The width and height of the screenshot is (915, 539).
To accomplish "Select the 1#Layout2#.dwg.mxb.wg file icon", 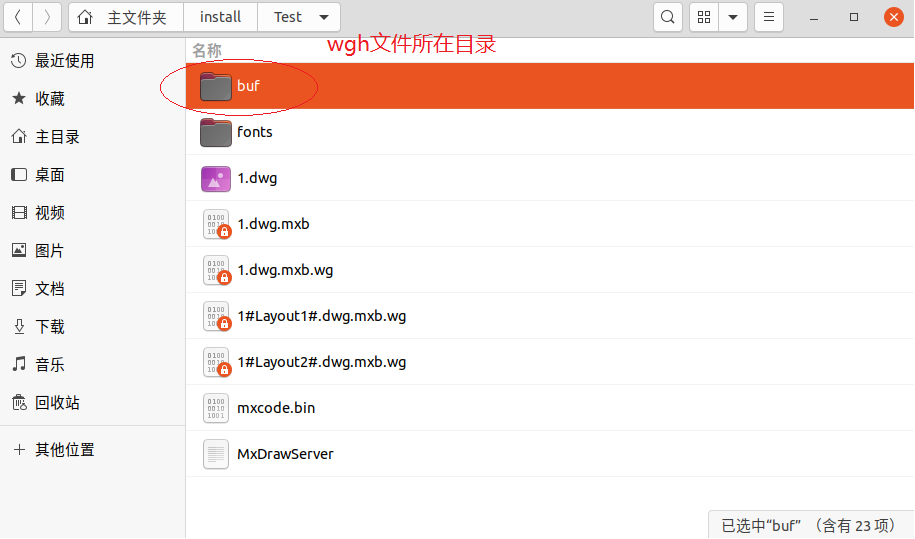I will coord(216,363).
